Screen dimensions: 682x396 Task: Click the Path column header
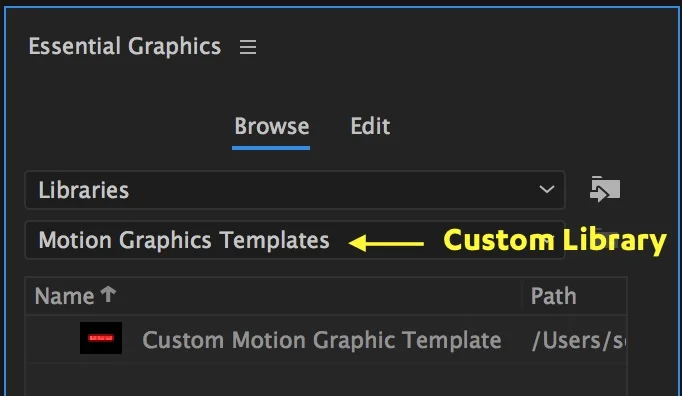[553, 296]
